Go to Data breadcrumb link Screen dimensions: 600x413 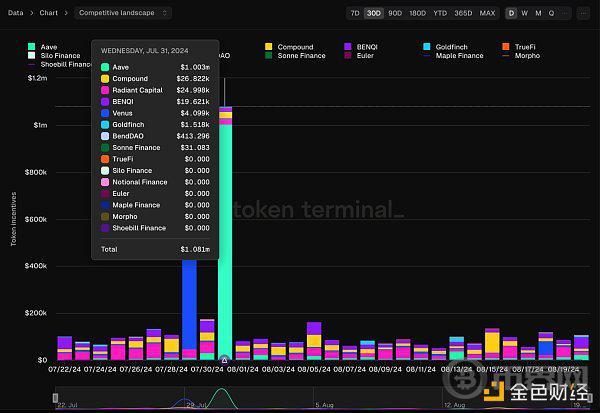click(x=16, y=13)
